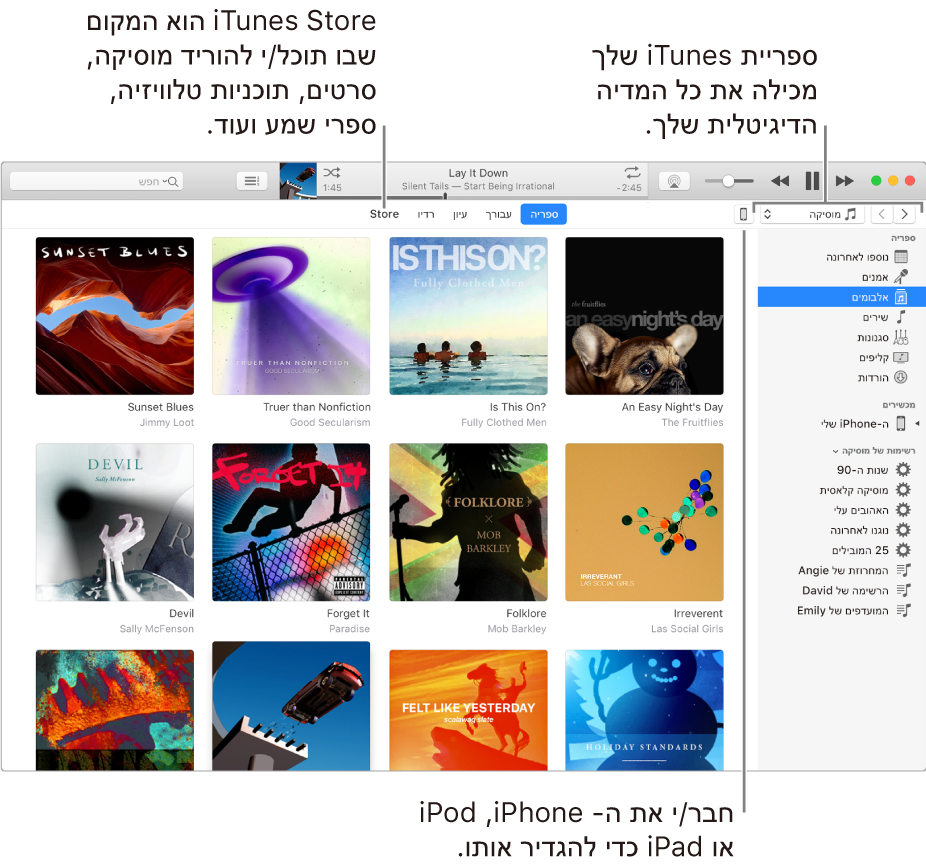The height and width of the screenshot is (865, 926).
Task: Open the Sunset Blues album cover
Action: tap(115, 316)
